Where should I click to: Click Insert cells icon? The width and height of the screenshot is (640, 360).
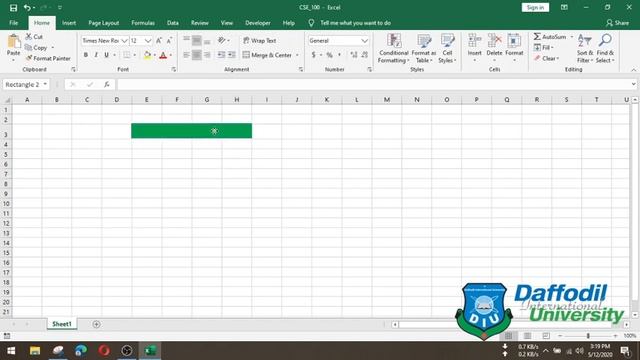pyautogui.click(x=474, y=41)
